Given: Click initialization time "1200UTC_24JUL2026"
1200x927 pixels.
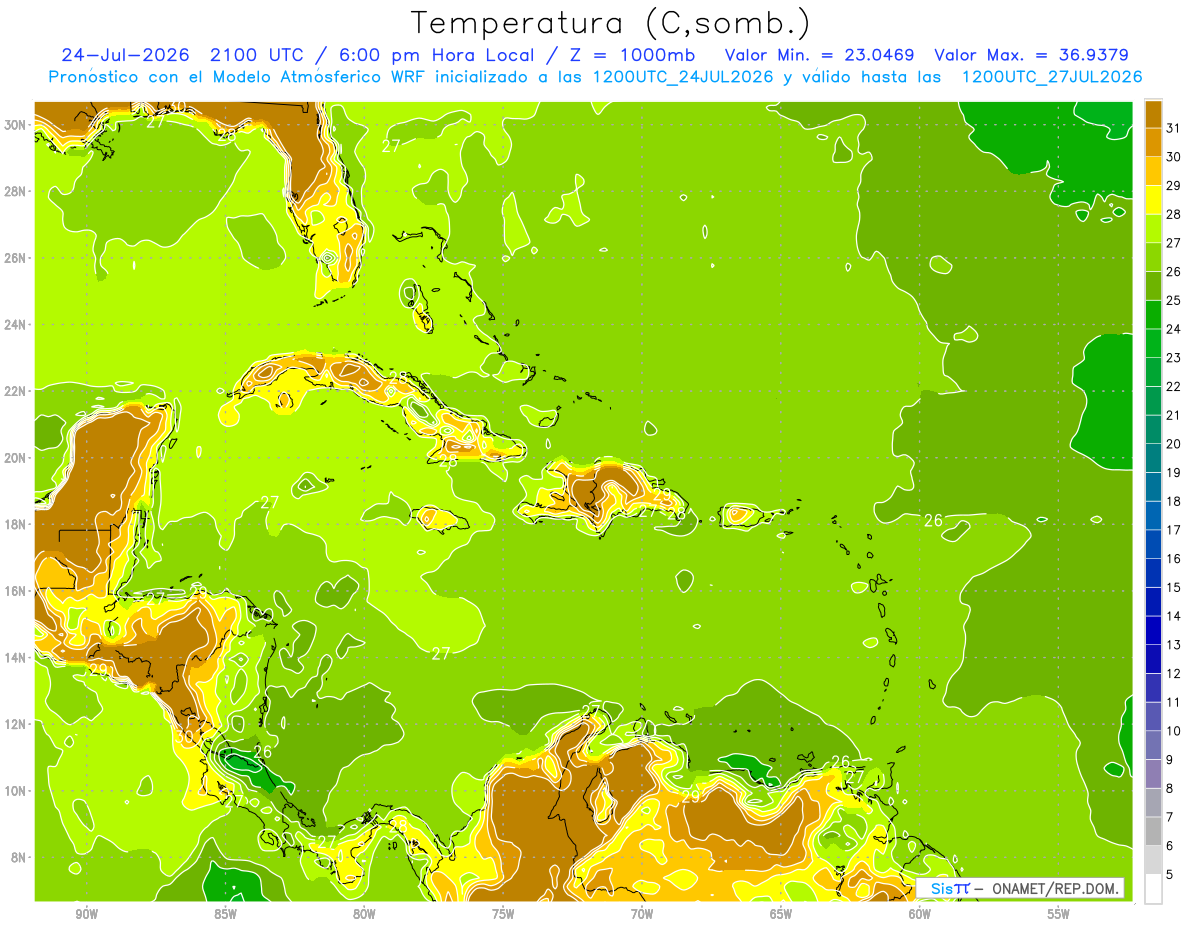Looking at the screenshot, I should click(x=683, y=76).
